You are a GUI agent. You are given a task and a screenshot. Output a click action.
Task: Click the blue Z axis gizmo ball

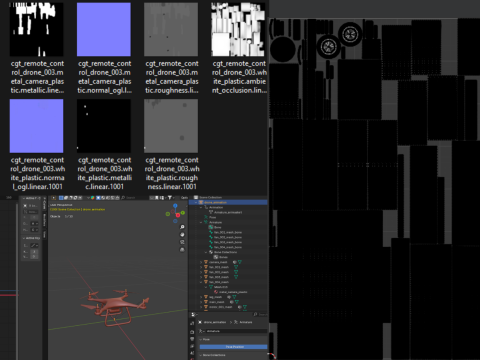click(175, 206)
